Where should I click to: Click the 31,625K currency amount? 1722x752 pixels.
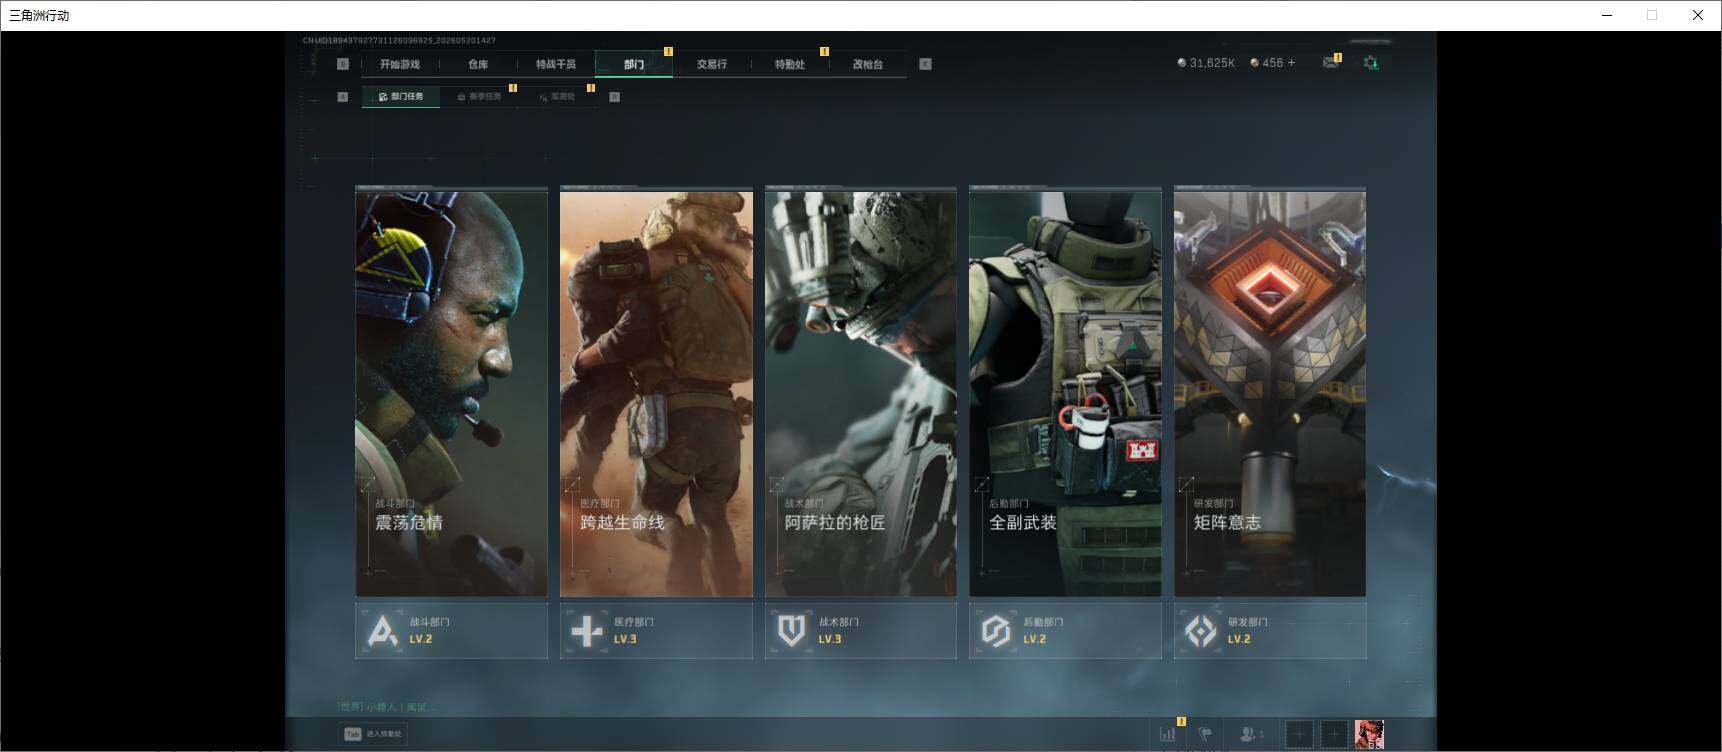1212,63
